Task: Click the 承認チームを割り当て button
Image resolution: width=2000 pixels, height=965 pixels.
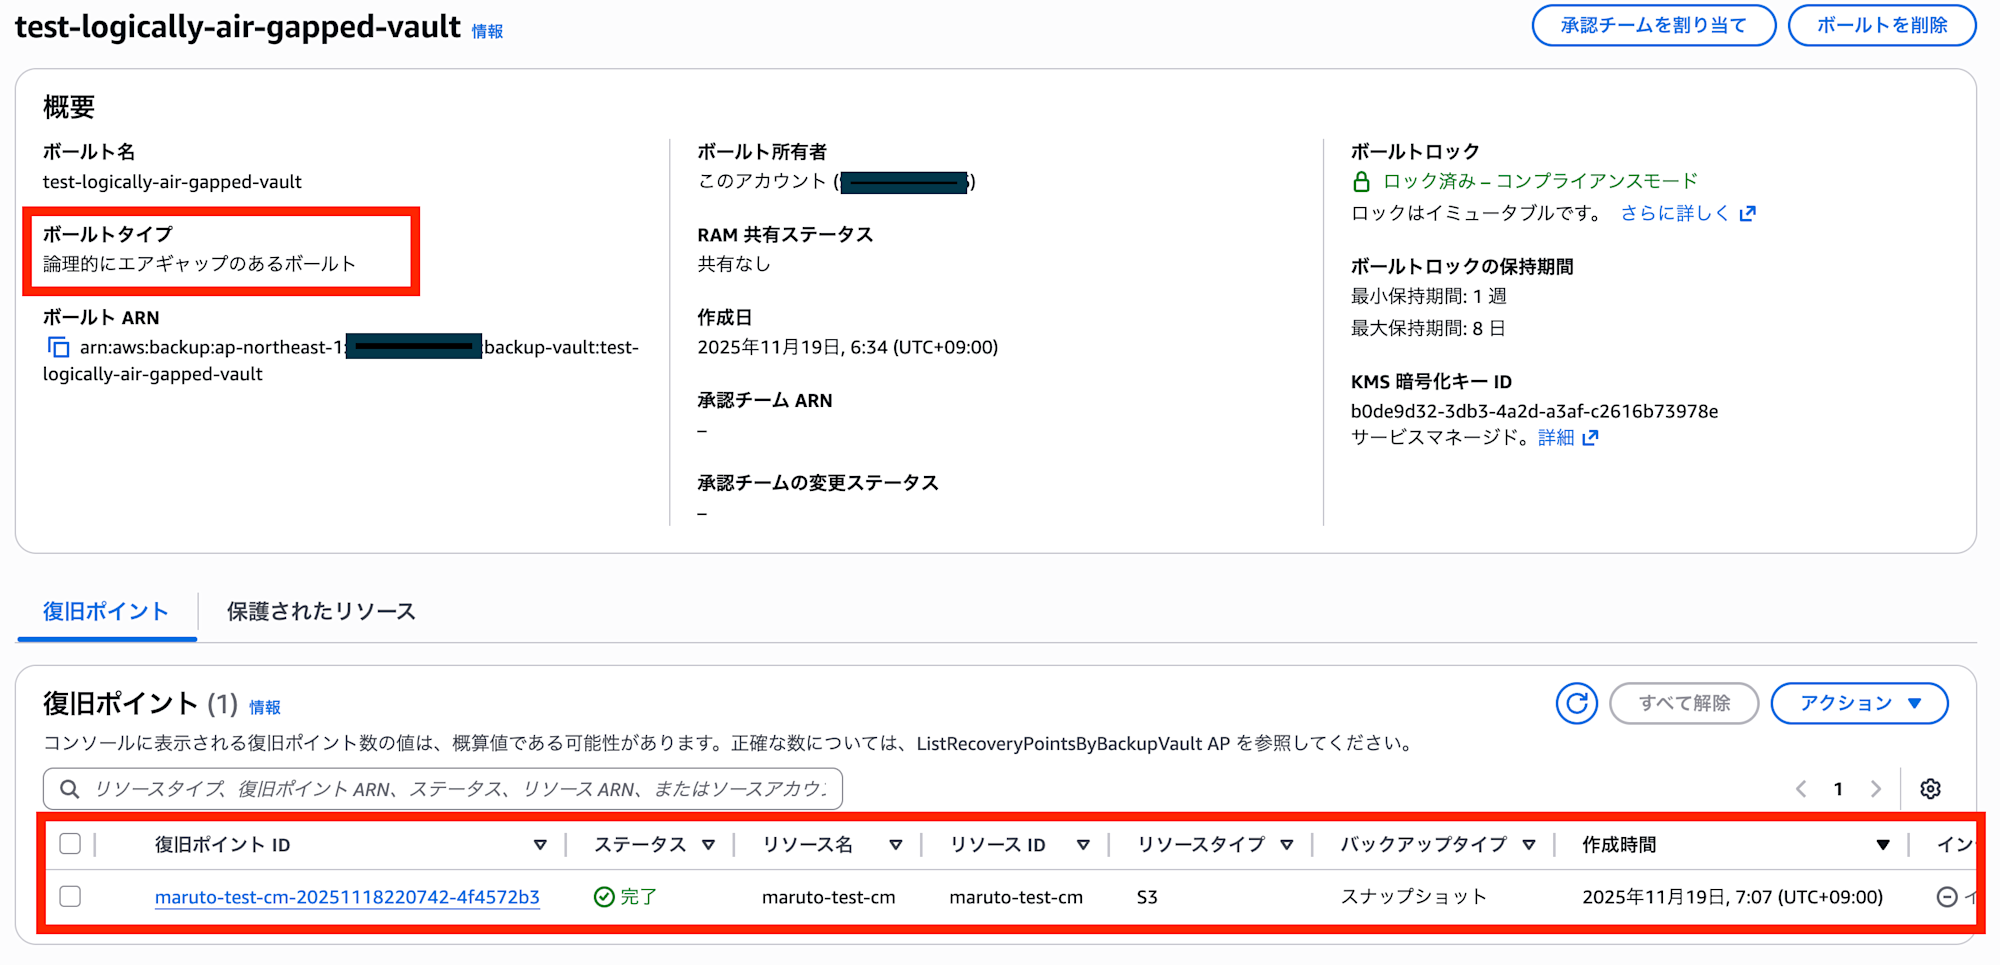Action: [1653, 25]
